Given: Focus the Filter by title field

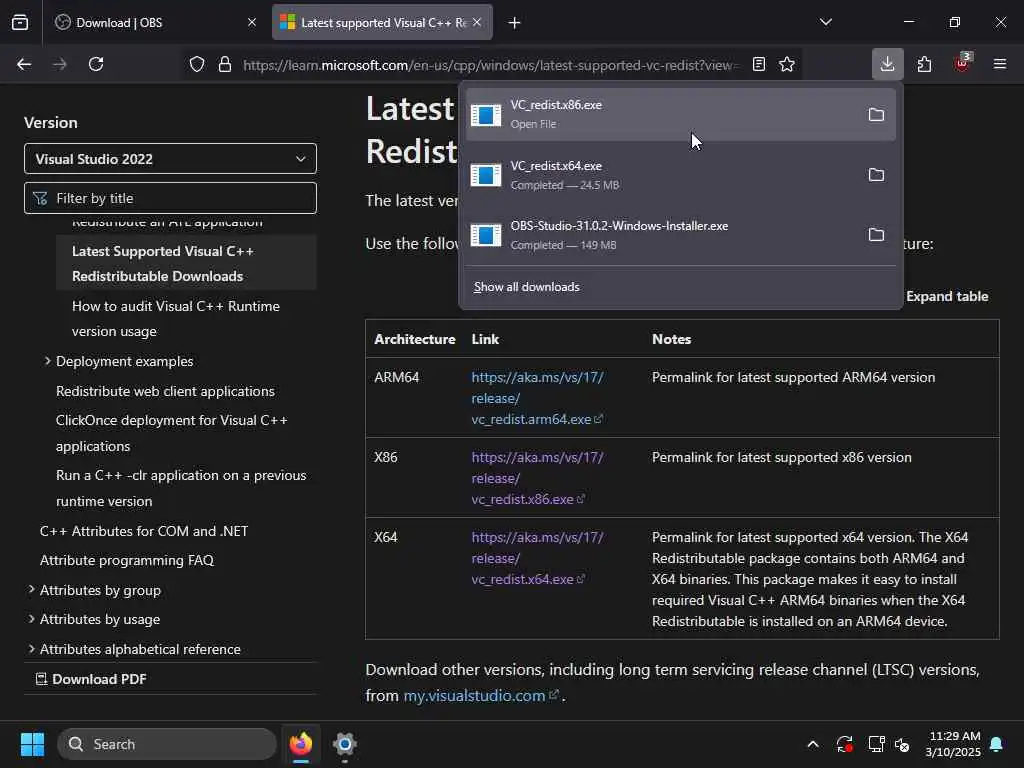Looking at the screenshot, I should pyautogui.click(x=170, y=198).
